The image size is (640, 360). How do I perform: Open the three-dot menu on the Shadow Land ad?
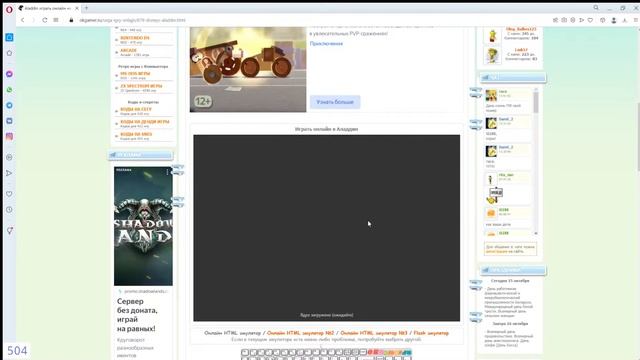click(167, 172)
